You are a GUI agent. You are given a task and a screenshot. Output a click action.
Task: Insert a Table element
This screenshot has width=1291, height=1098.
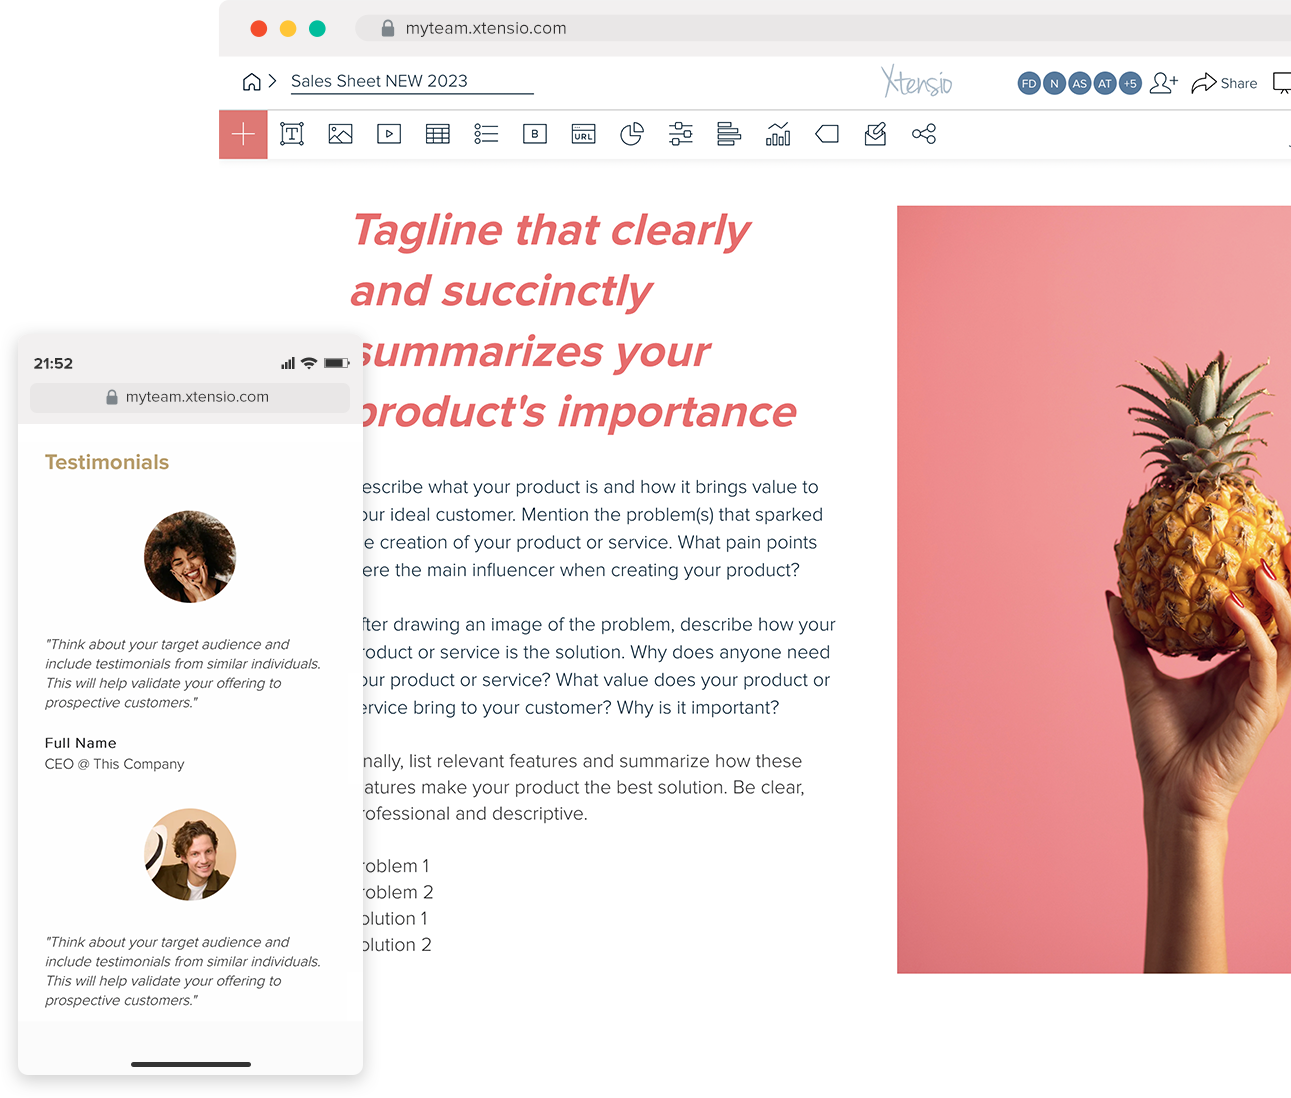click(437, 133)
